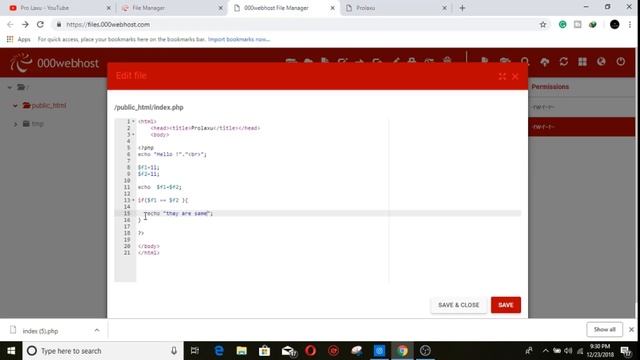Click Import bookmarks now link
640x360 pixels.
click(239, 40)
